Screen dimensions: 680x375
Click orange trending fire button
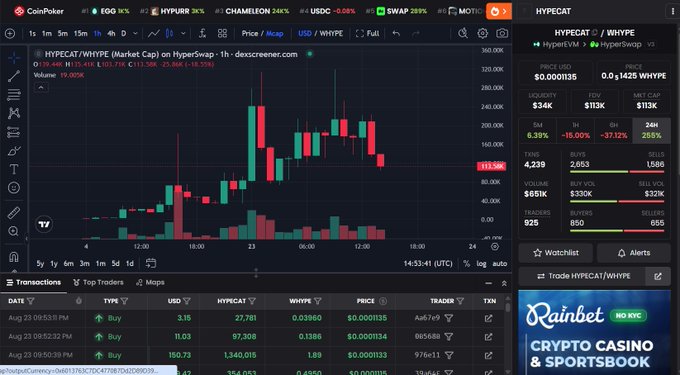pyautogui.click(x=499, y=11)
